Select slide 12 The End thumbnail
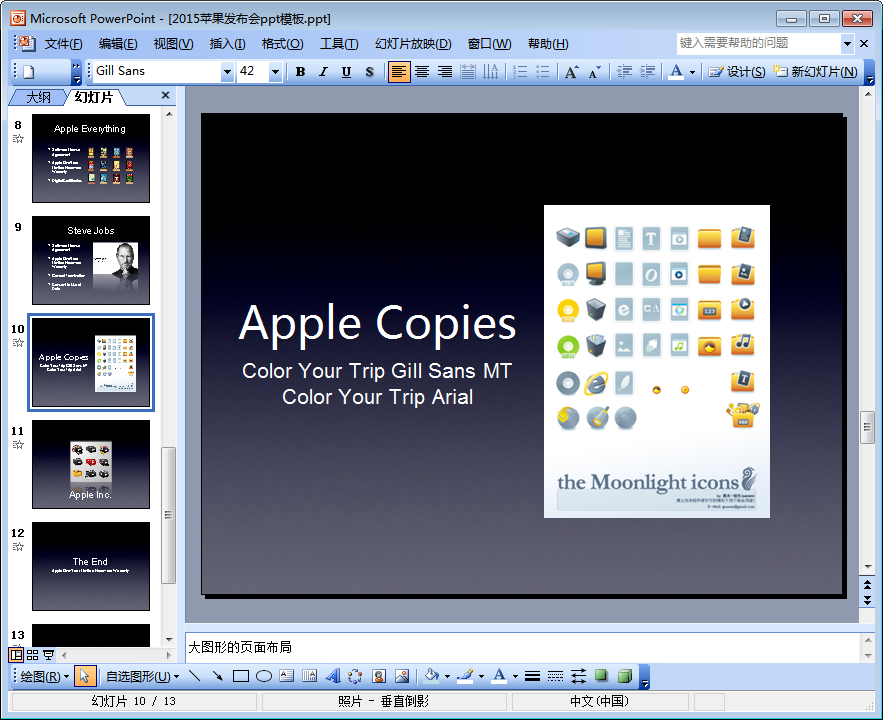Screen dimensions: 883x720 [x=91, y=566]
